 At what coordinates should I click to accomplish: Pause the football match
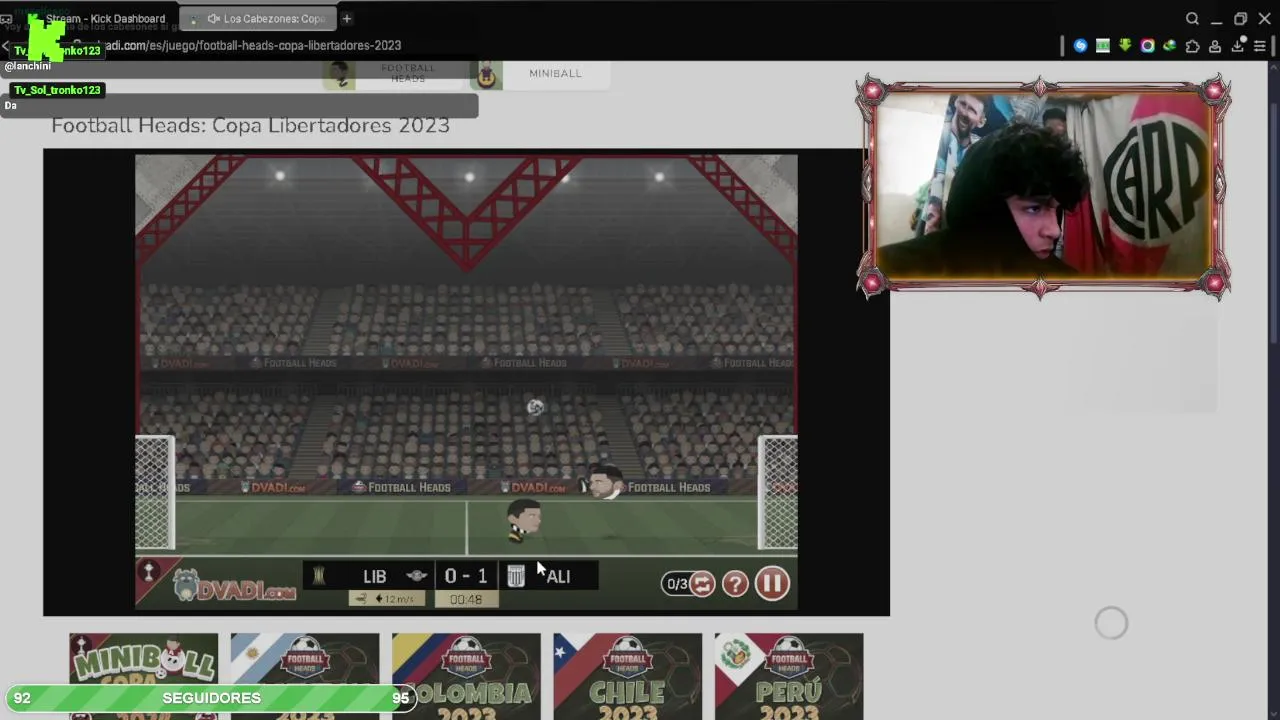tap(772, 583)
